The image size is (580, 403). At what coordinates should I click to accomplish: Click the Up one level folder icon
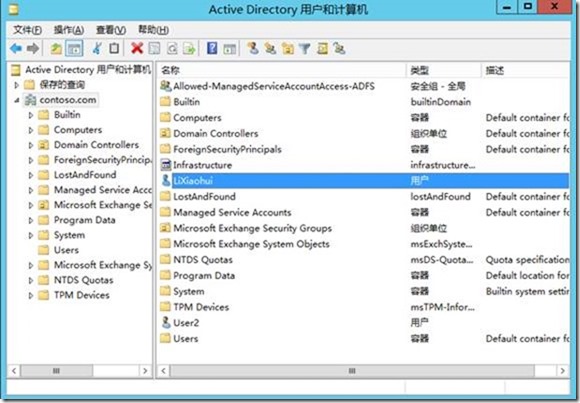56,48
